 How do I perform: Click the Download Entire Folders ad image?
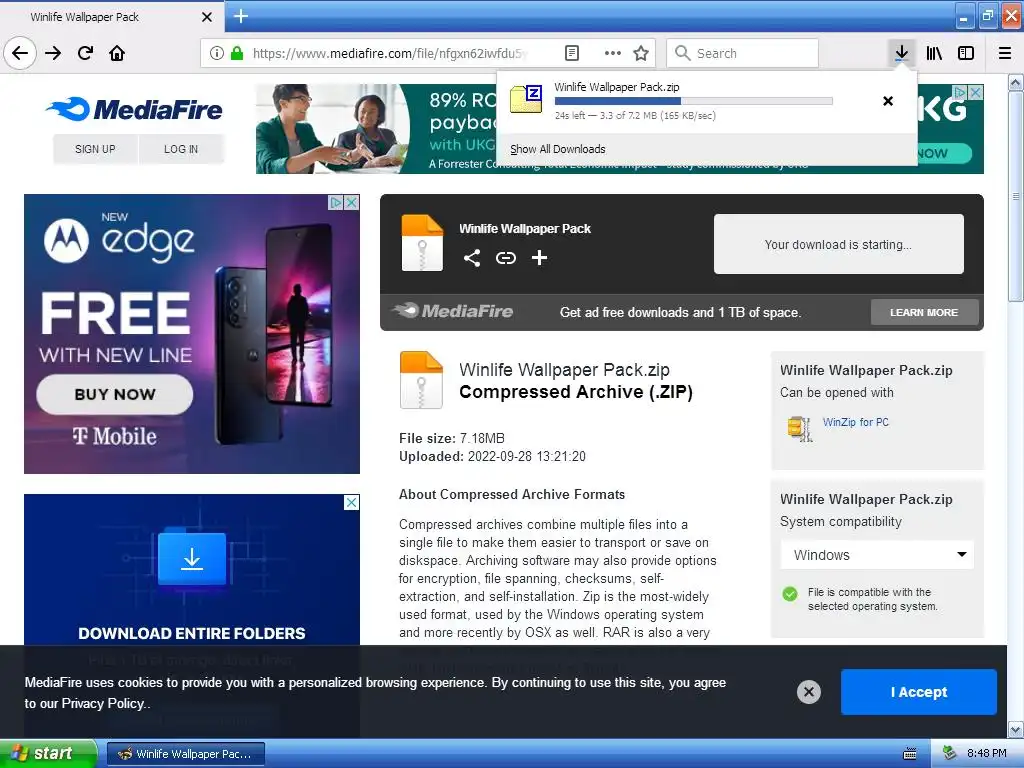click(192, 570)
